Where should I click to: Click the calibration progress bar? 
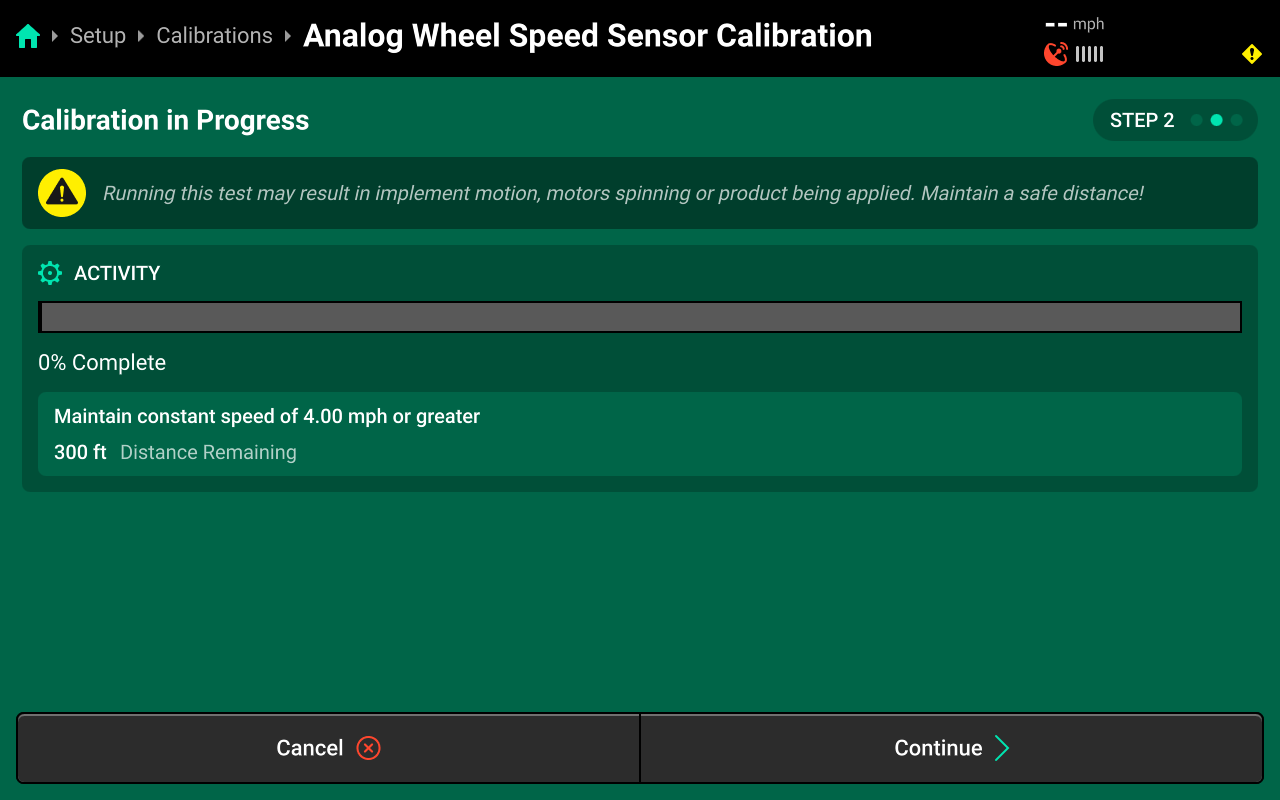(640, 317)
